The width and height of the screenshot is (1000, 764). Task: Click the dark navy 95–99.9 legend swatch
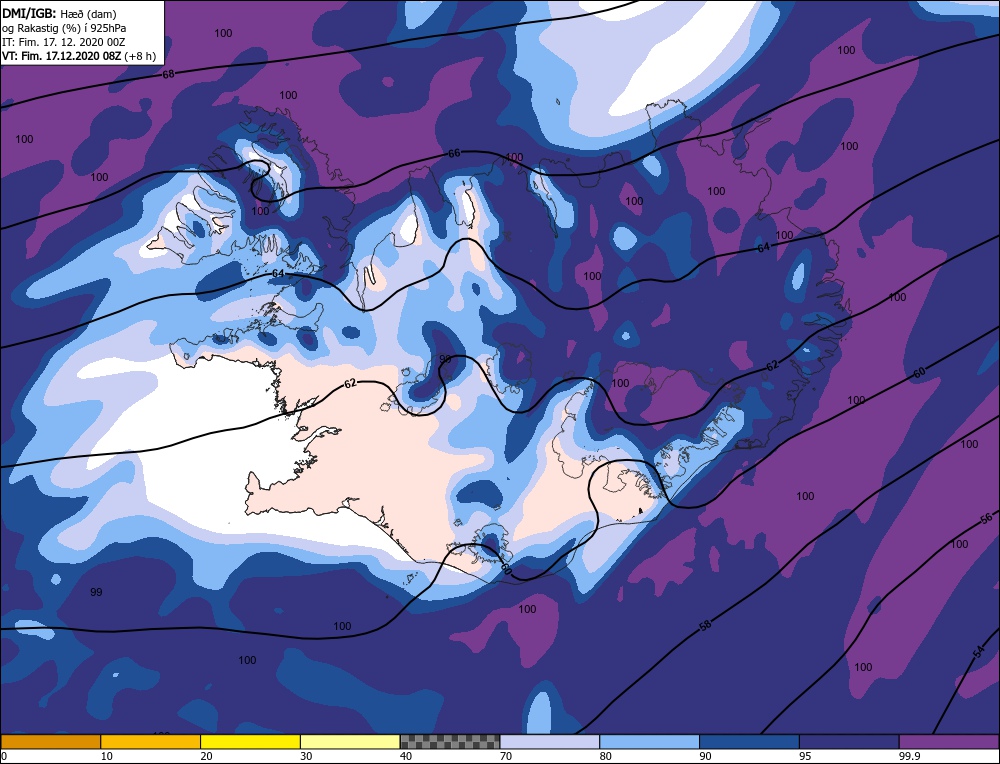(849, 742)
